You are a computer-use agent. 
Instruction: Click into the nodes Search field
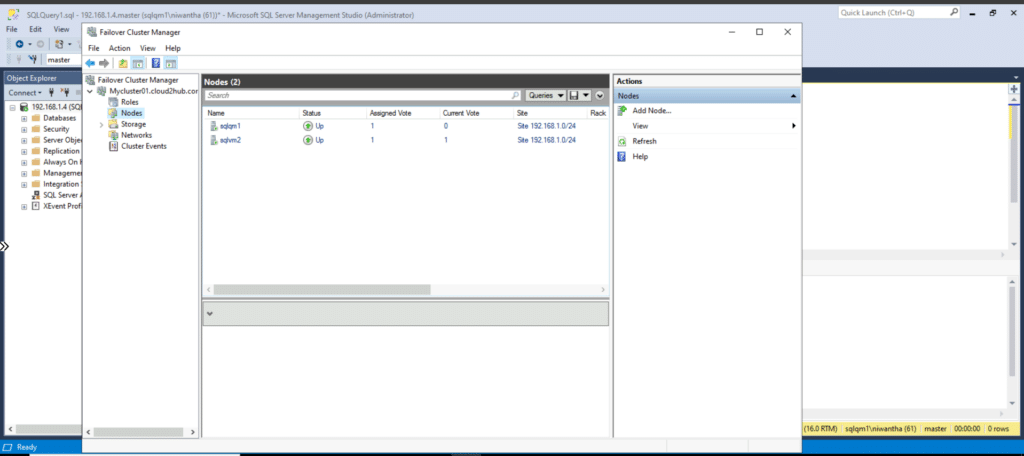point(360,95)
